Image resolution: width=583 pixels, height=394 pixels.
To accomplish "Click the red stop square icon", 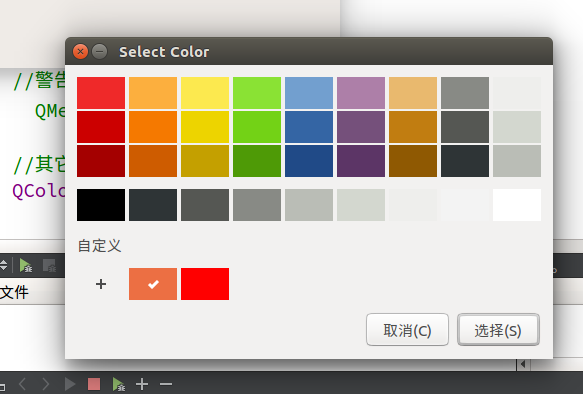I will click(94, 384).
